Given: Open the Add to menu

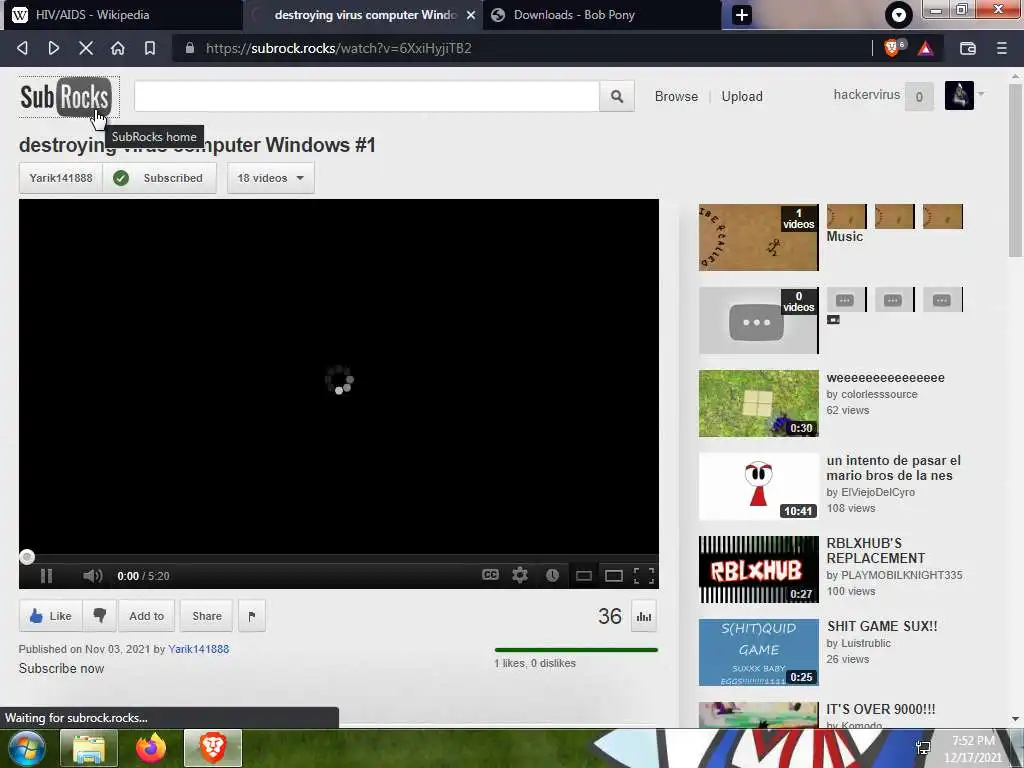Looking at the screenshot, I should tap(146, 616).
